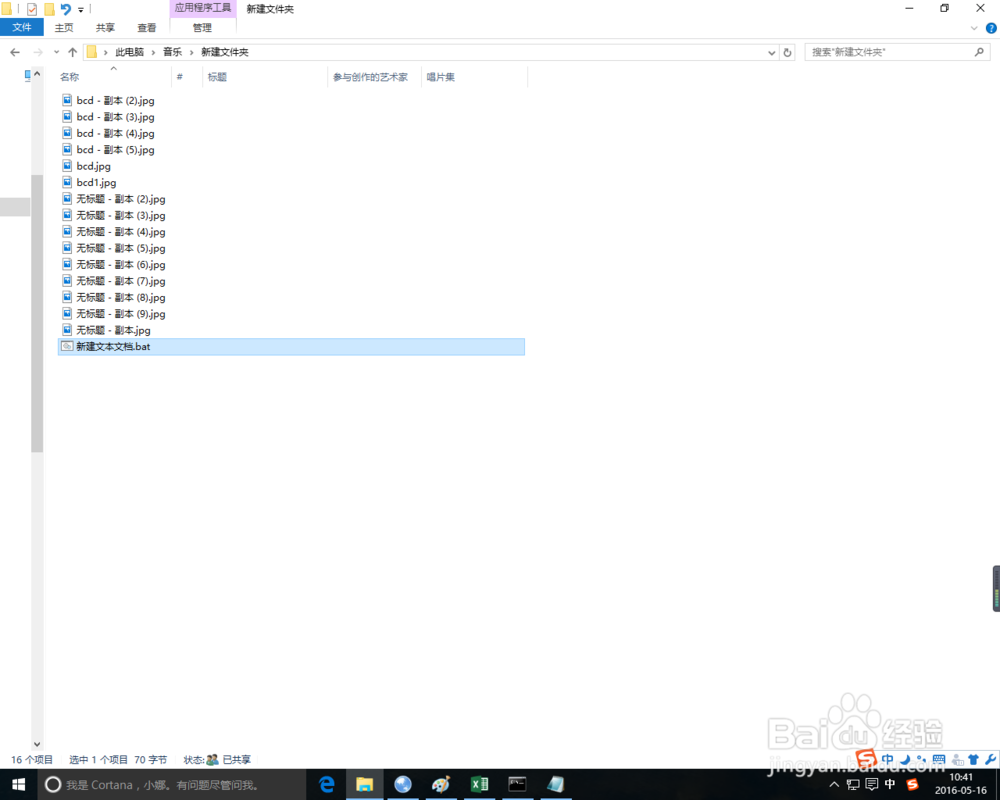Select file 无标题 - 副本 (2).jpg
Screen dimensions: 1000x800
click(121, 200)
